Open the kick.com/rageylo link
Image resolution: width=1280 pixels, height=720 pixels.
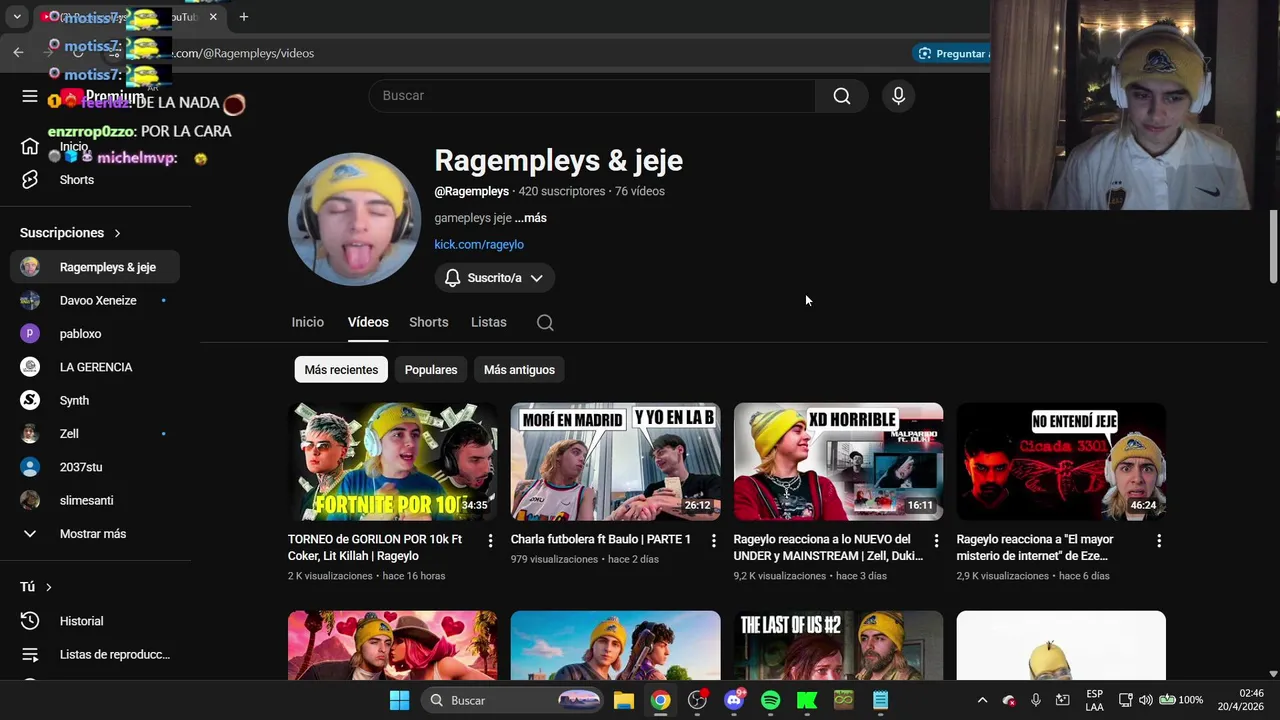click(x=479, y=244)
